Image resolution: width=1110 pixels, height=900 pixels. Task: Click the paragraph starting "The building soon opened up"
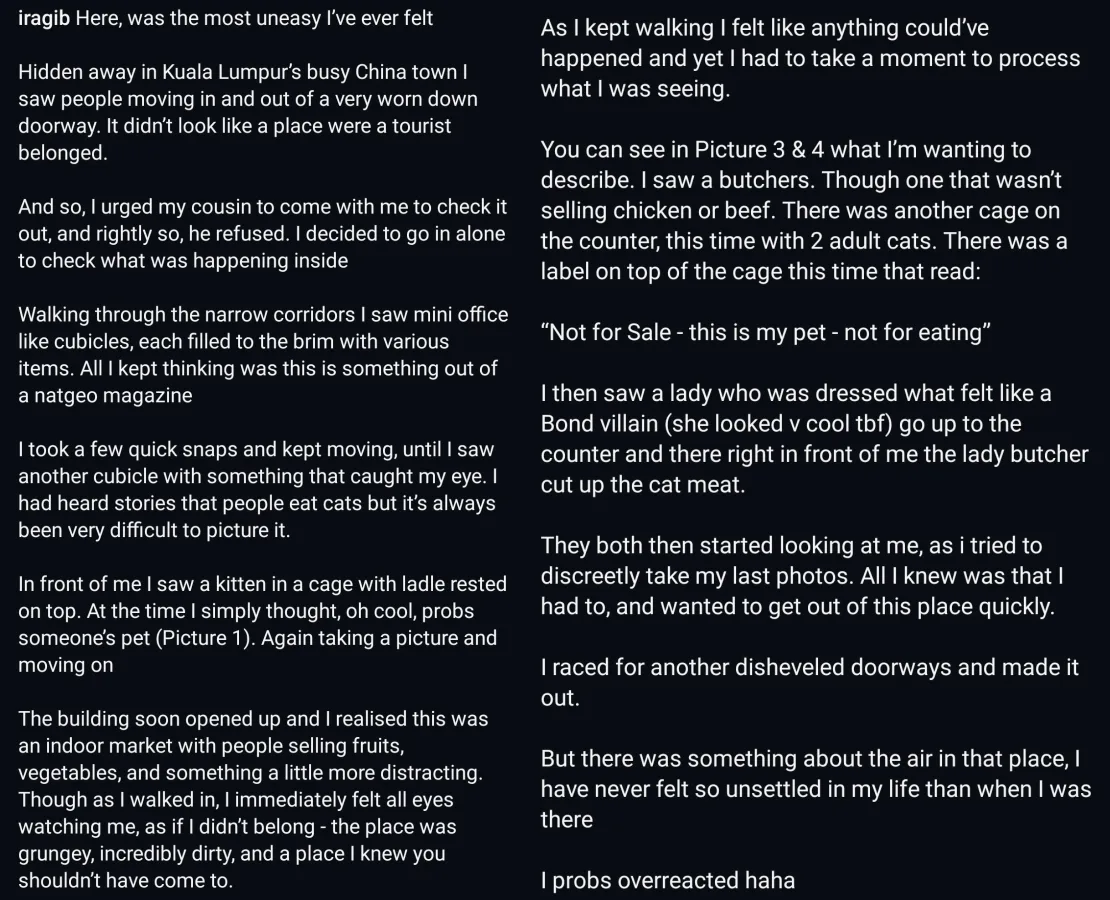click(253, 799)
